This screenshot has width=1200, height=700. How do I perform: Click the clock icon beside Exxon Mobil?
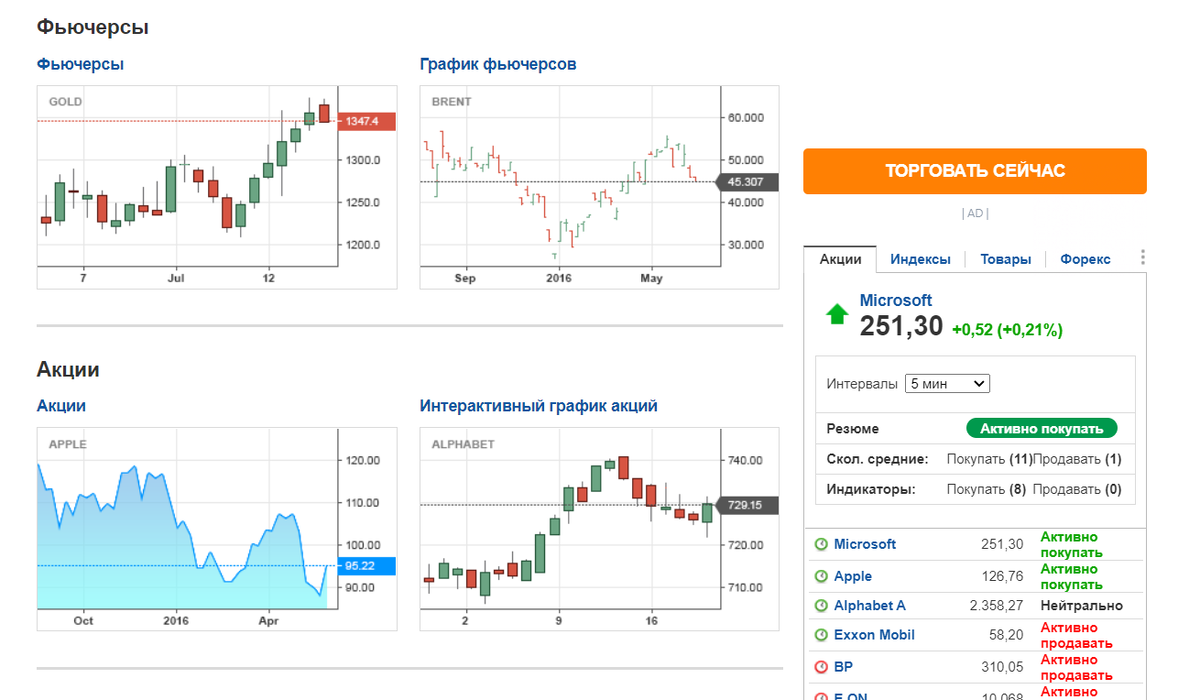[823, 635]
